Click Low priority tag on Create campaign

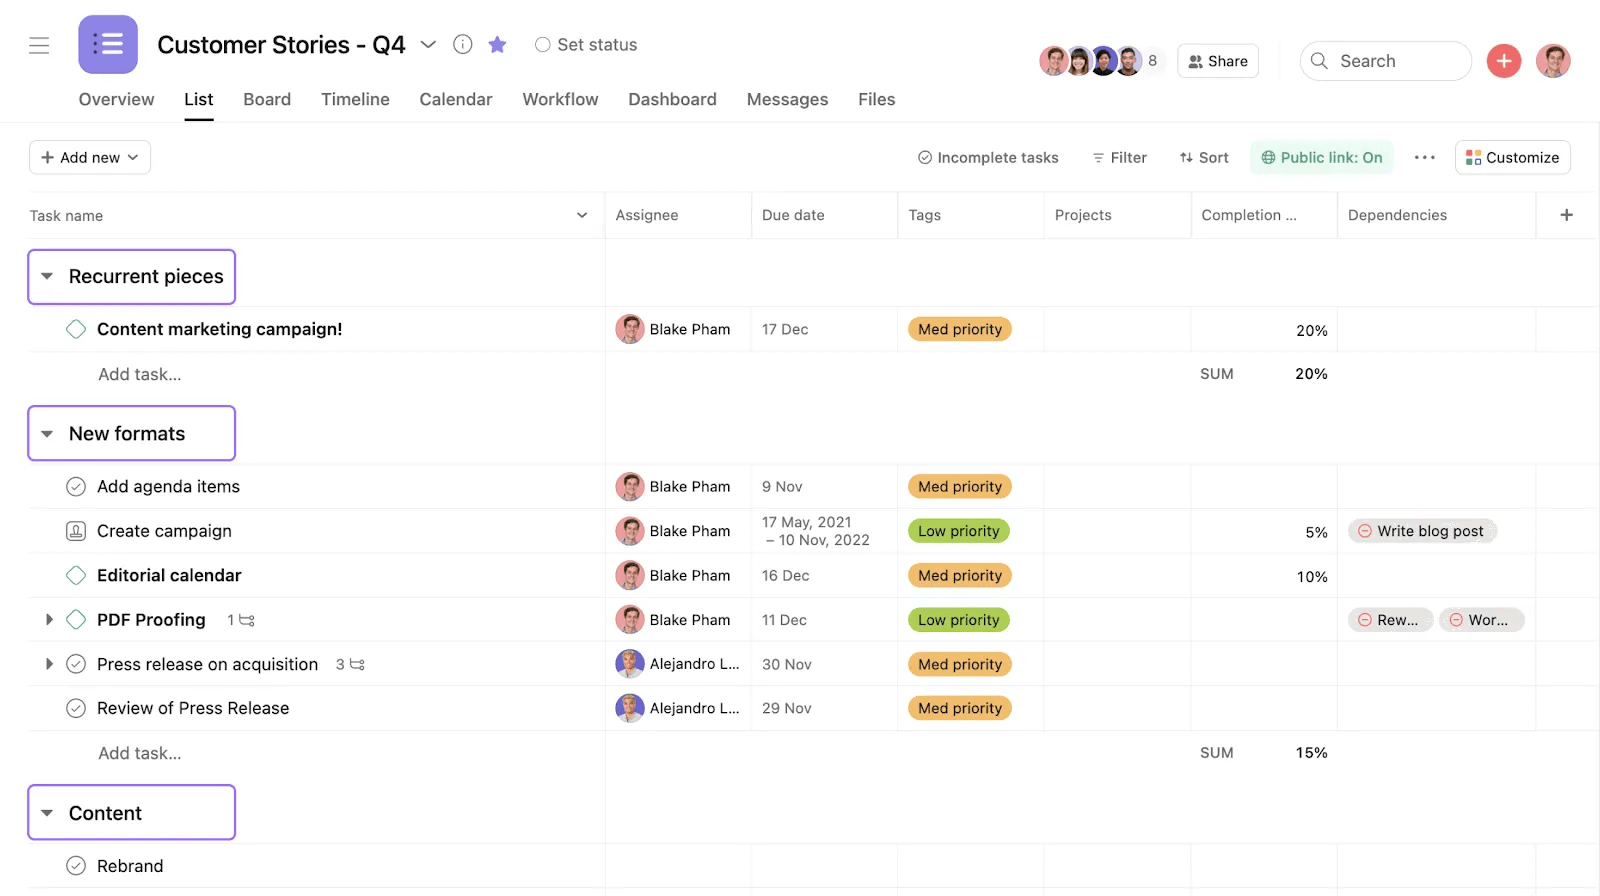pyautogui.click(x=958, y=532)
